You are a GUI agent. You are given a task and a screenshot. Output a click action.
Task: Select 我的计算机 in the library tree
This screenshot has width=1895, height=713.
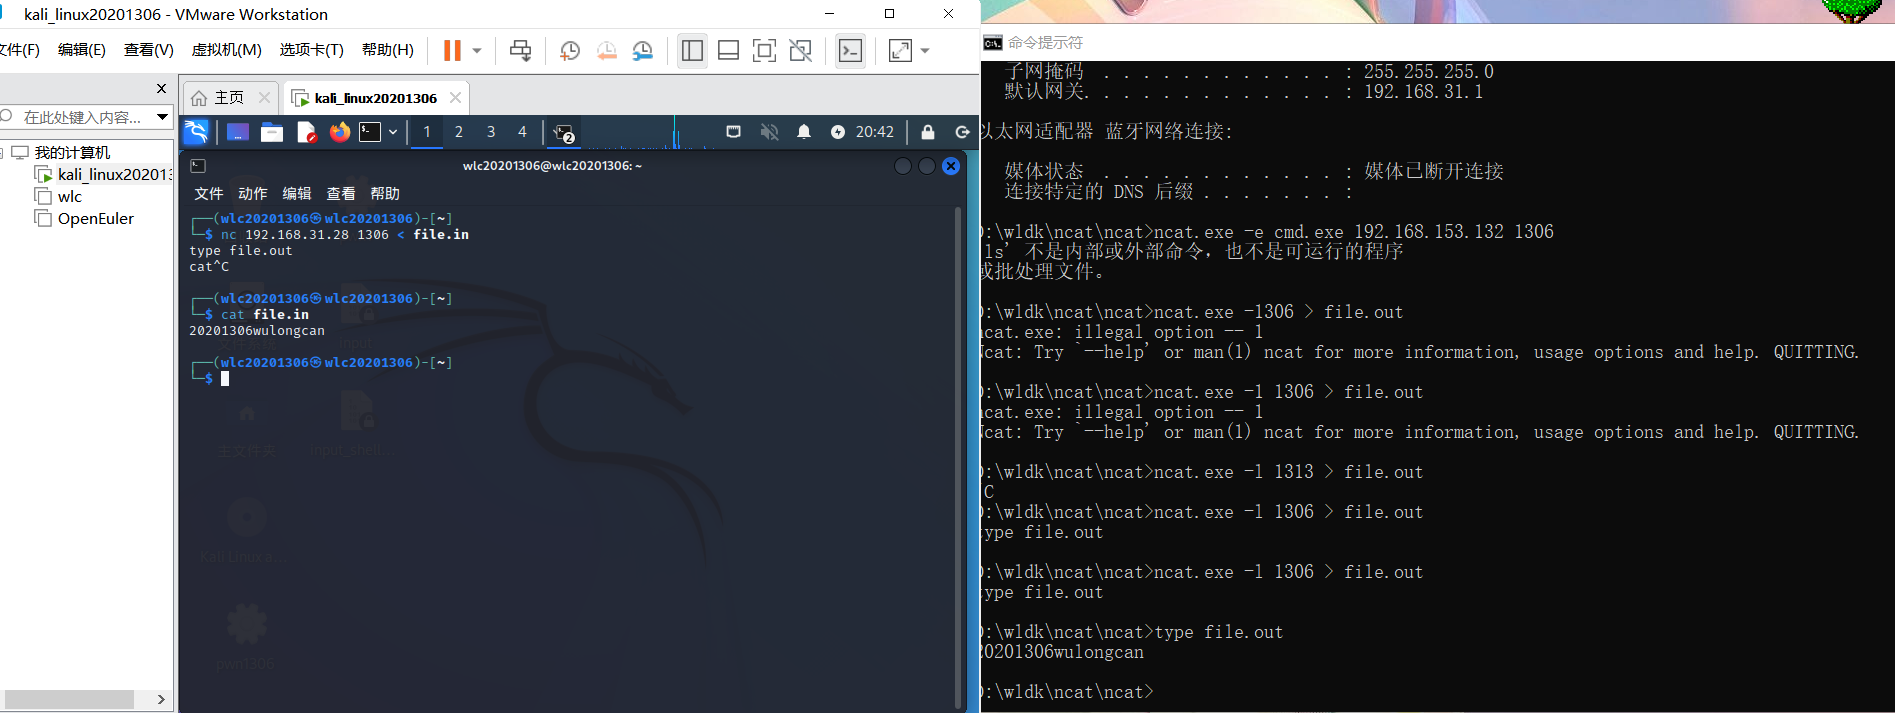coord(72,153)
